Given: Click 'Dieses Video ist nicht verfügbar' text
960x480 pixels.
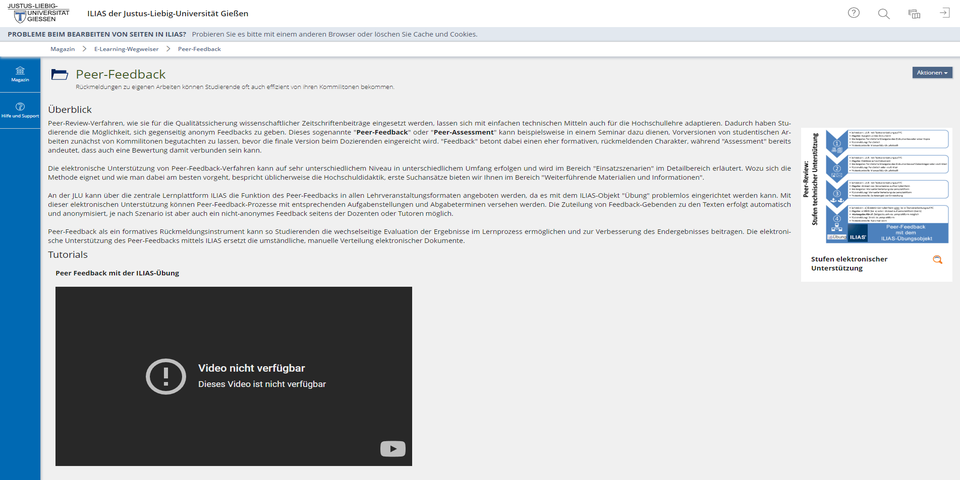Looking at the screenshot, I should coord(262,384).
